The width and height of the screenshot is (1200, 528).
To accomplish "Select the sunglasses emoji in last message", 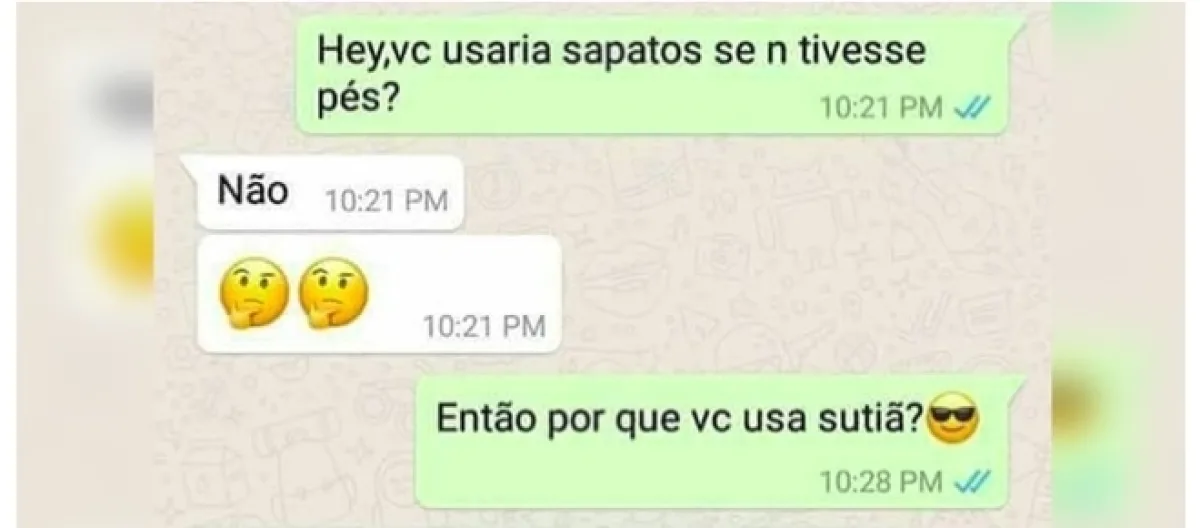I will pyautogui.click(x=953, y=418).
